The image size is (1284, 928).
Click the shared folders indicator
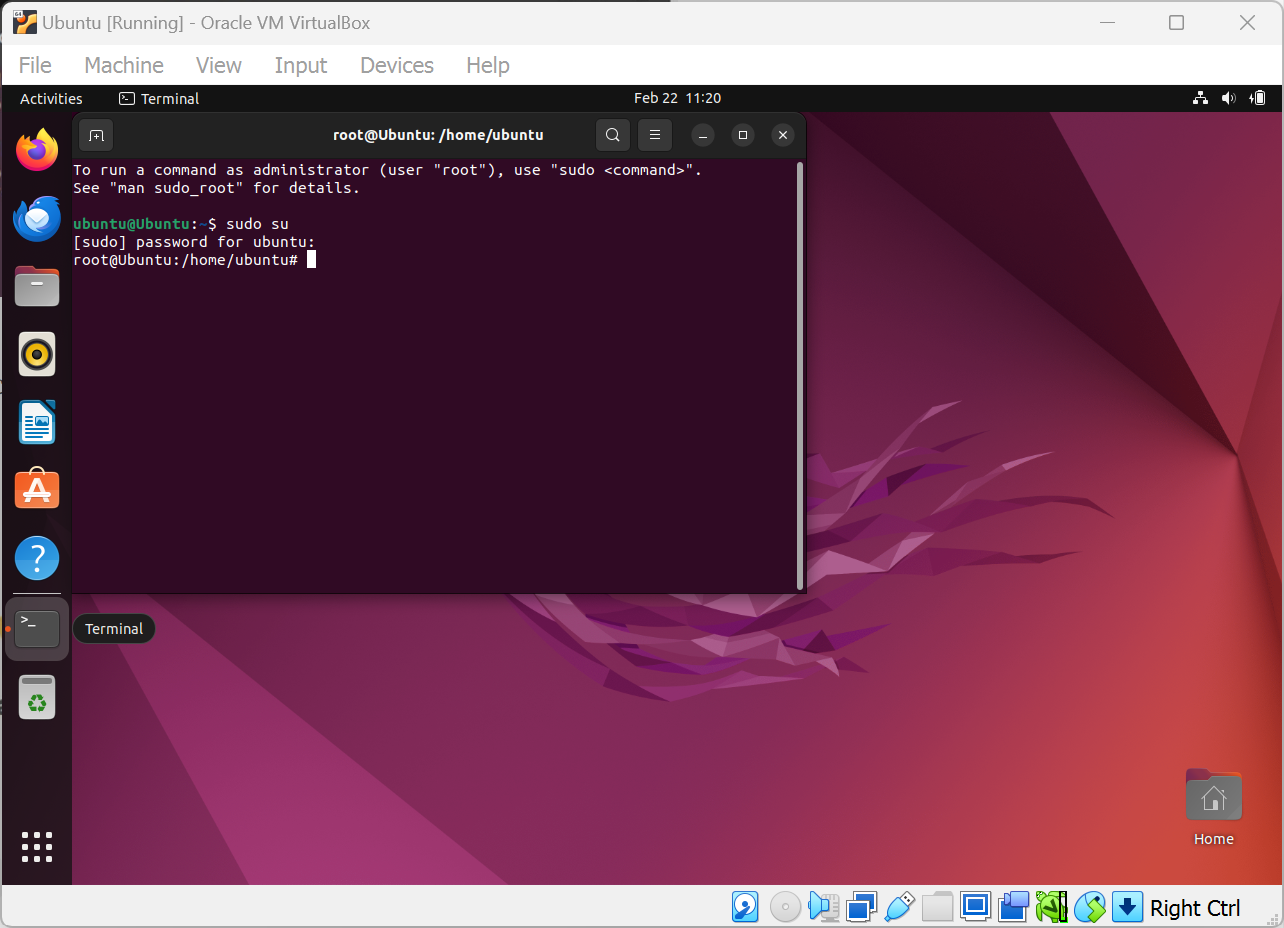click(937, 907)
